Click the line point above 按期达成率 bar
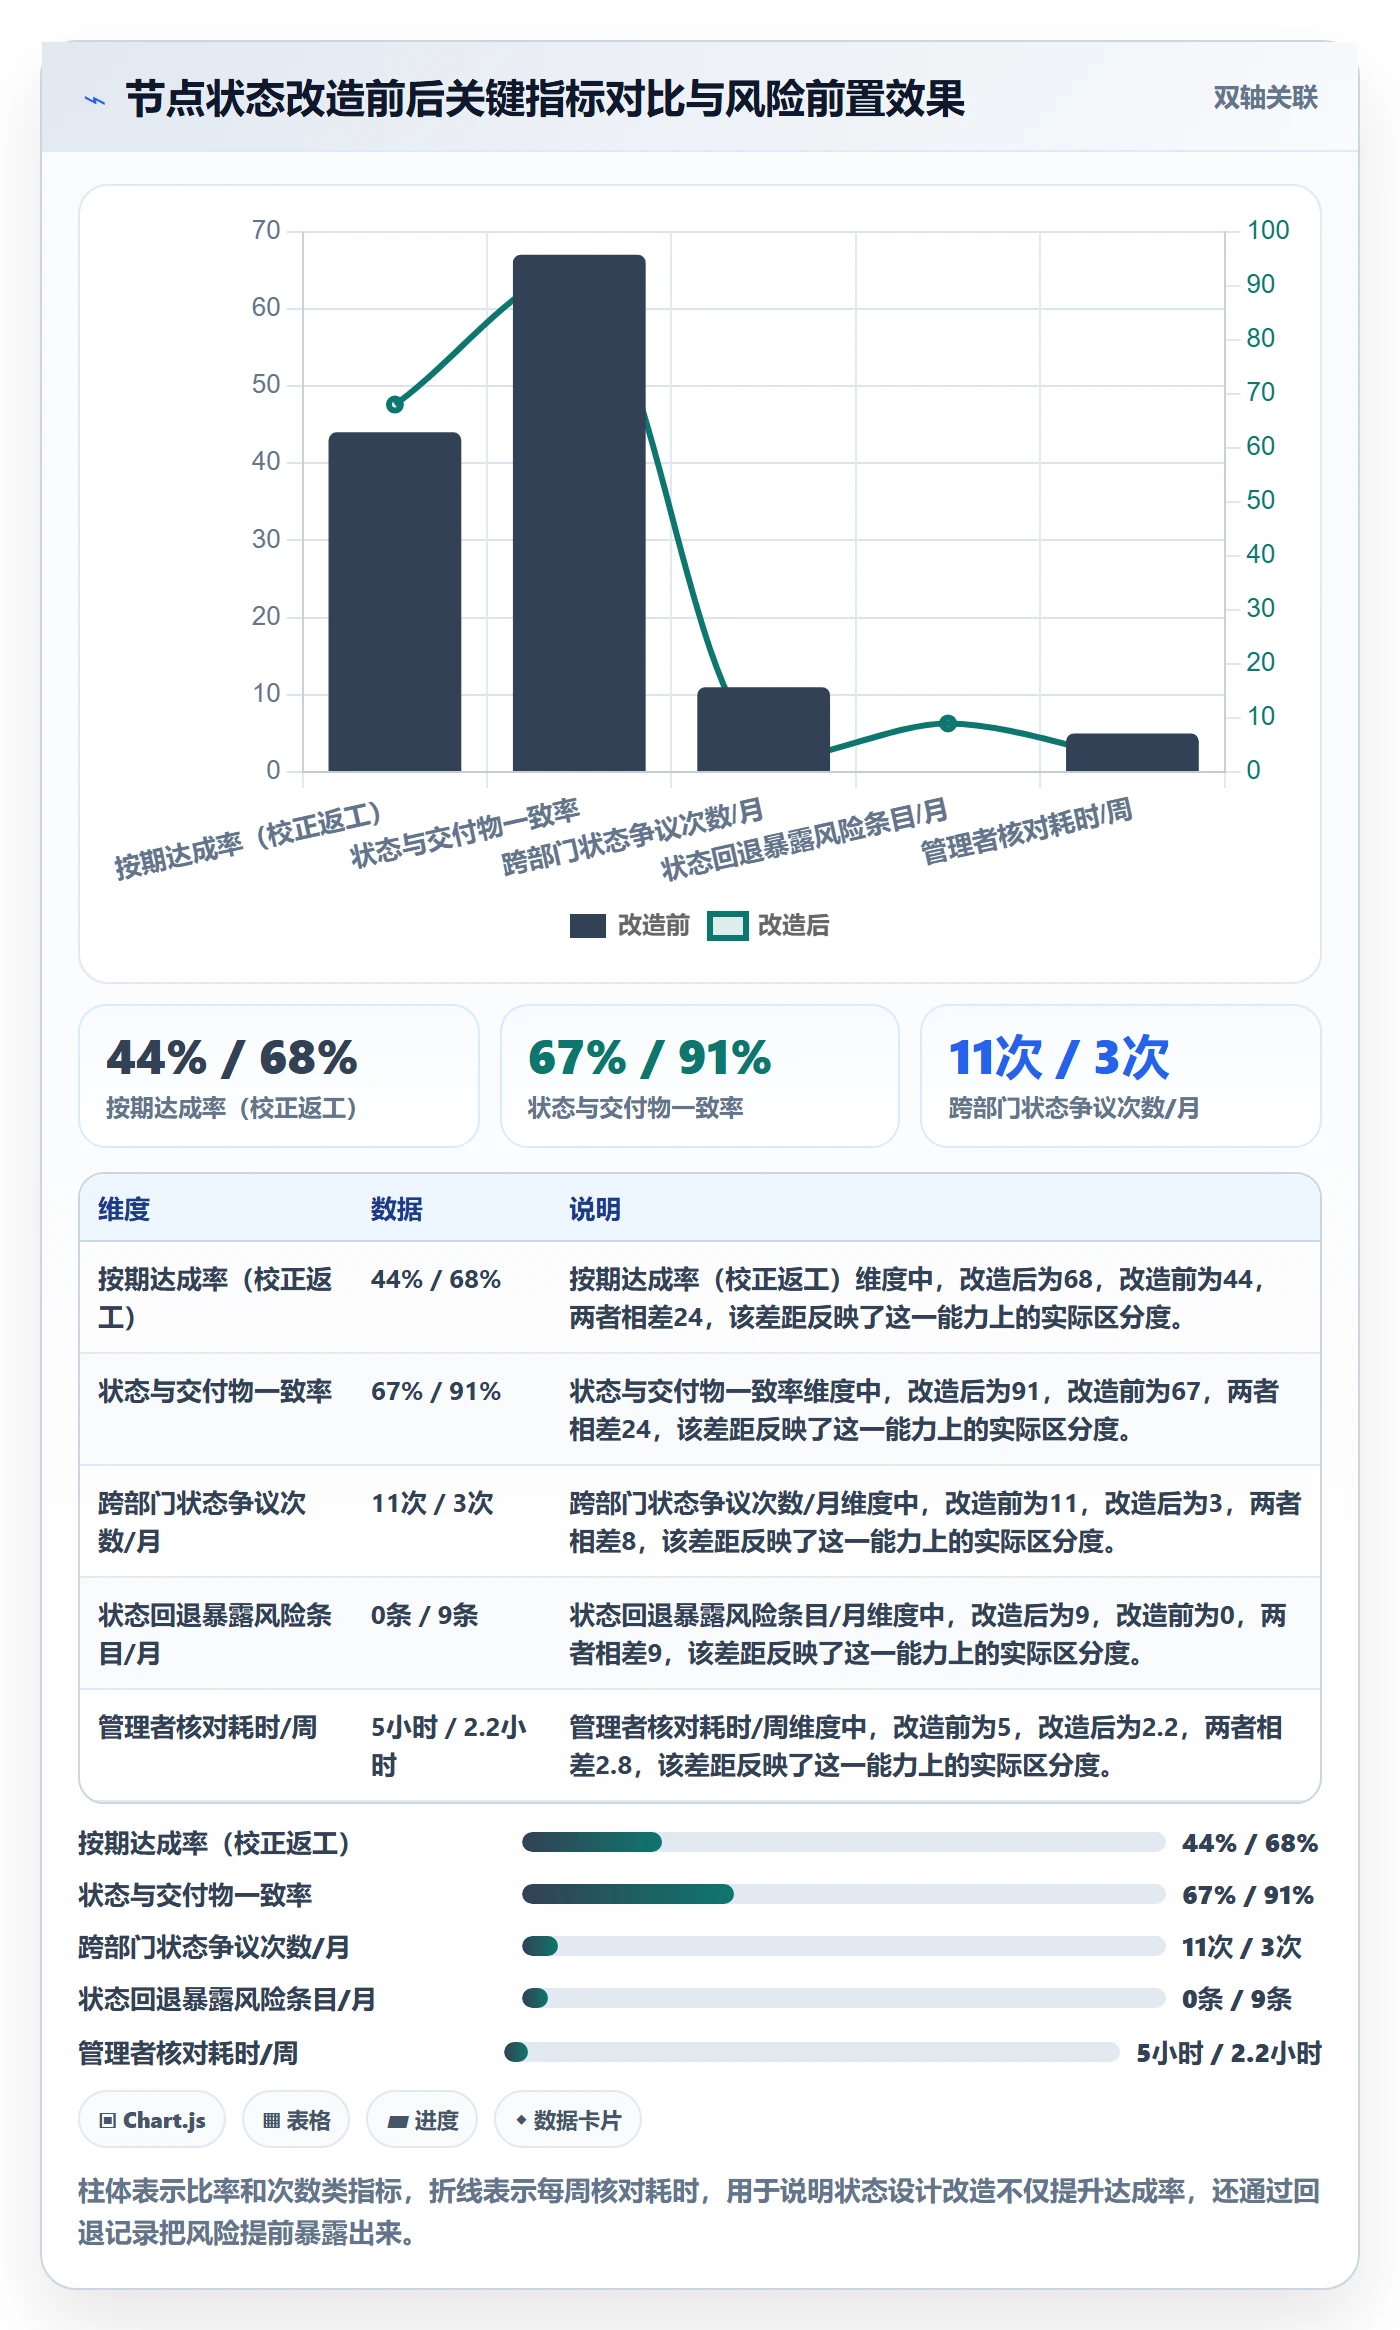Viewport: 1400px width, 2330px height. pyautogui.click(x=395, y=404)
